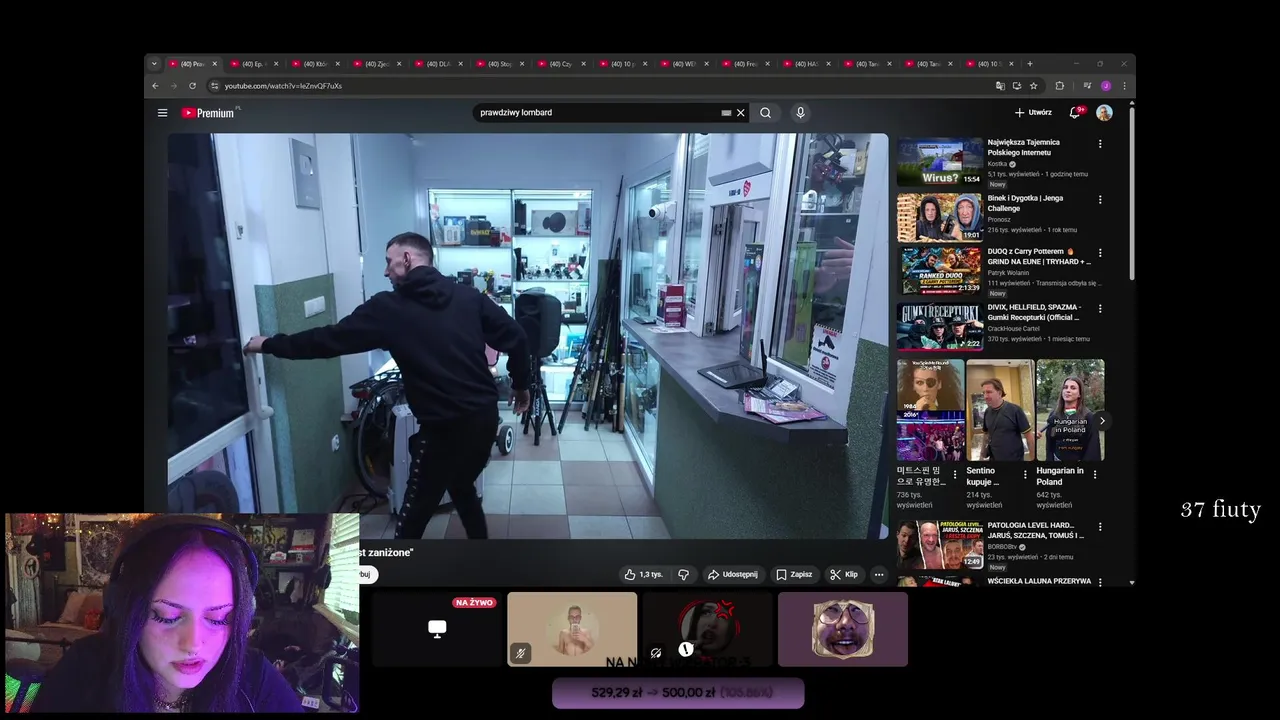
Task: Dislike the video with thumbs-down
Action: (x=684, y=575)
